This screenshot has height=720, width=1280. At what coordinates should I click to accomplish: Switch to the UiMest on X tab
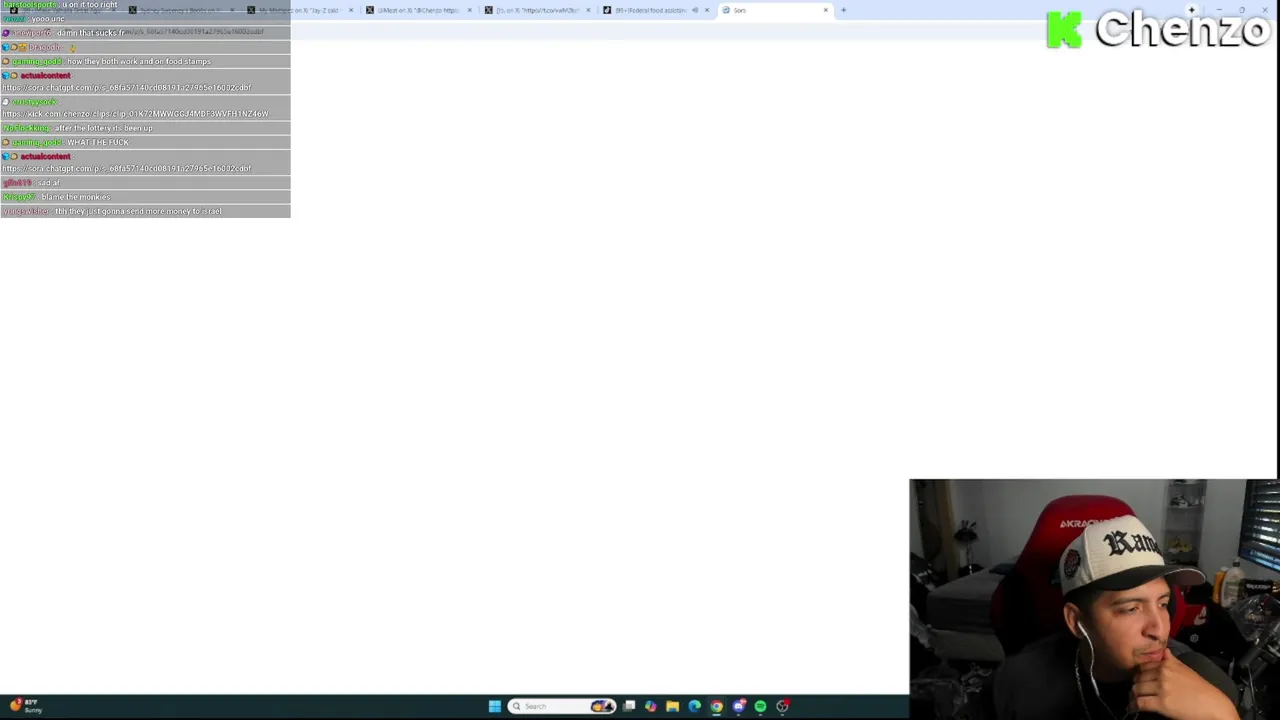tap(418, 10)
